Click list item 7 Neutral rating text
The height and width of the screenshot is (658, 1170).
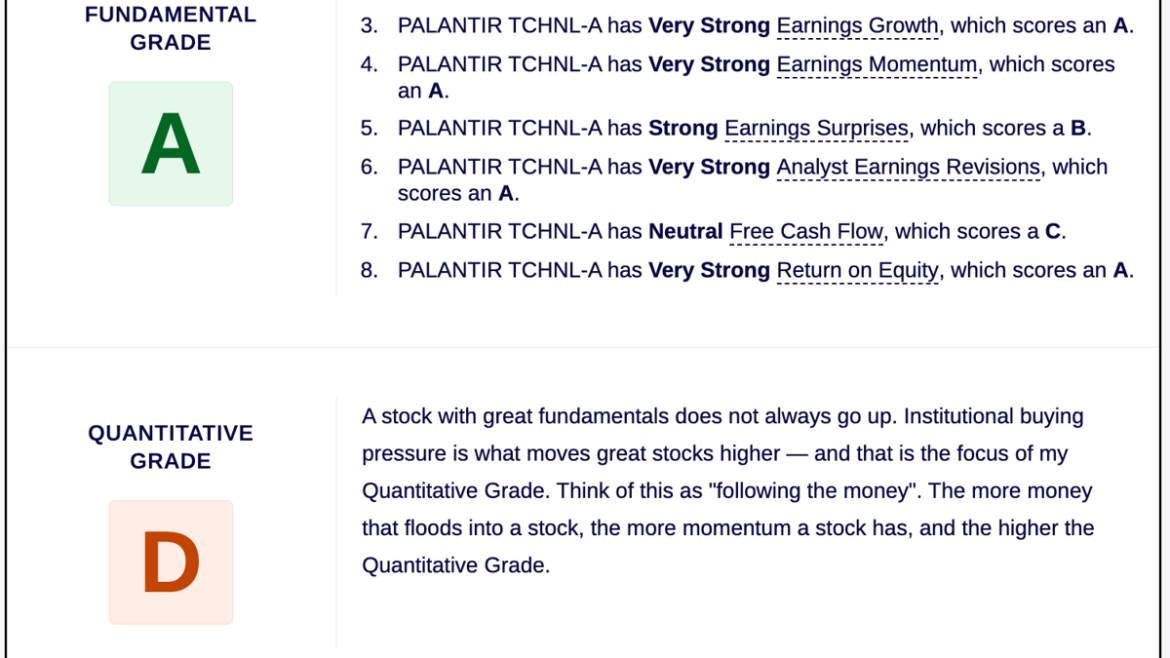[686, 231]
